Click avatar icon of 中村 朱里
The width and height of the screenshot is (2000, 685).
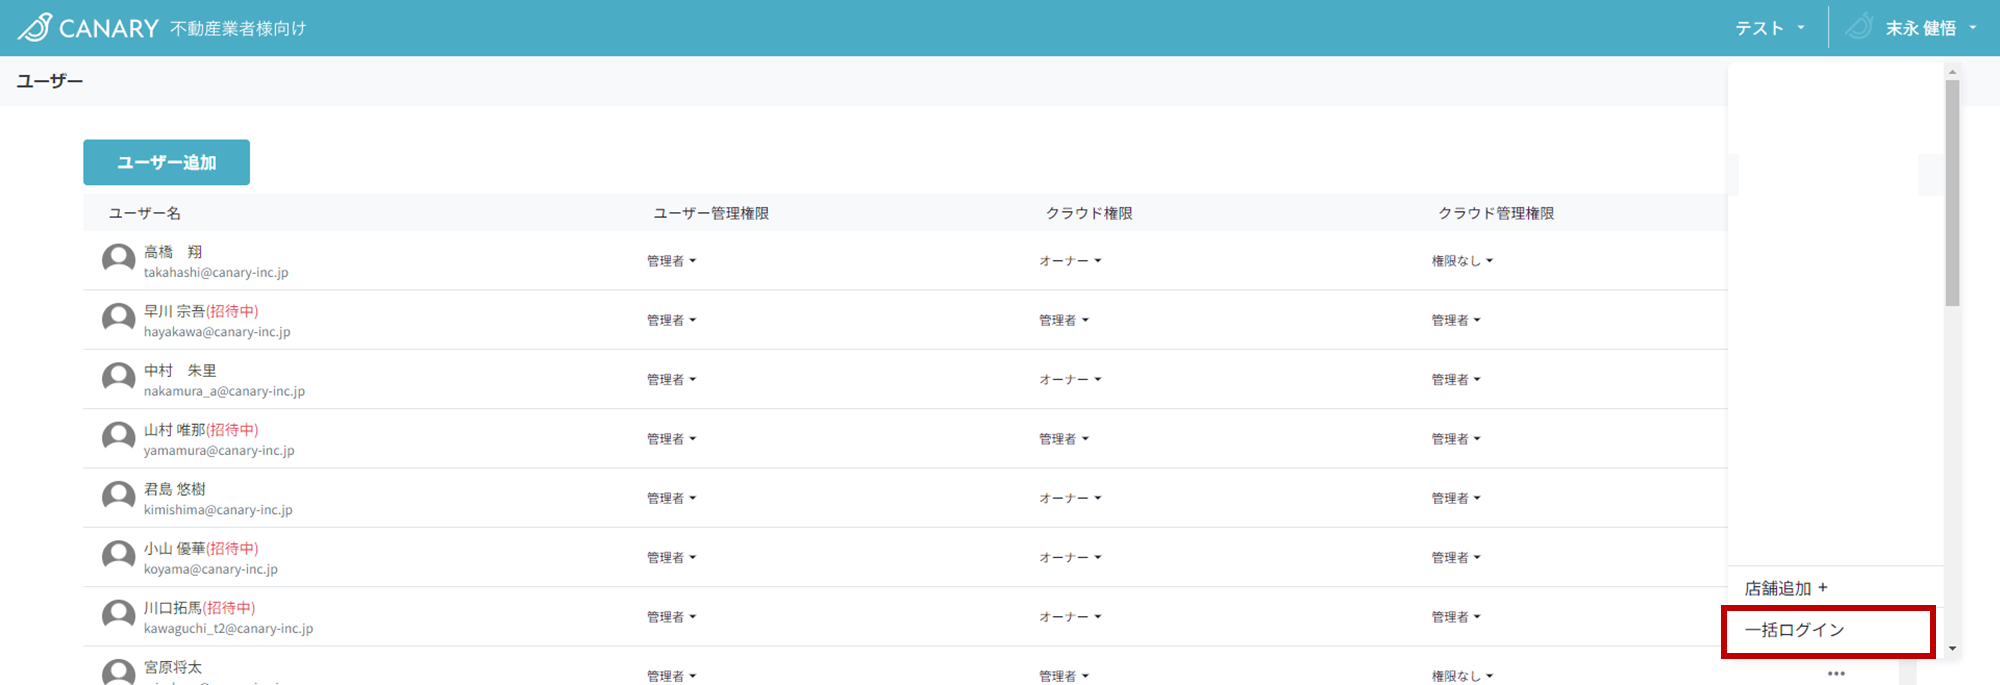coord(119,379)
